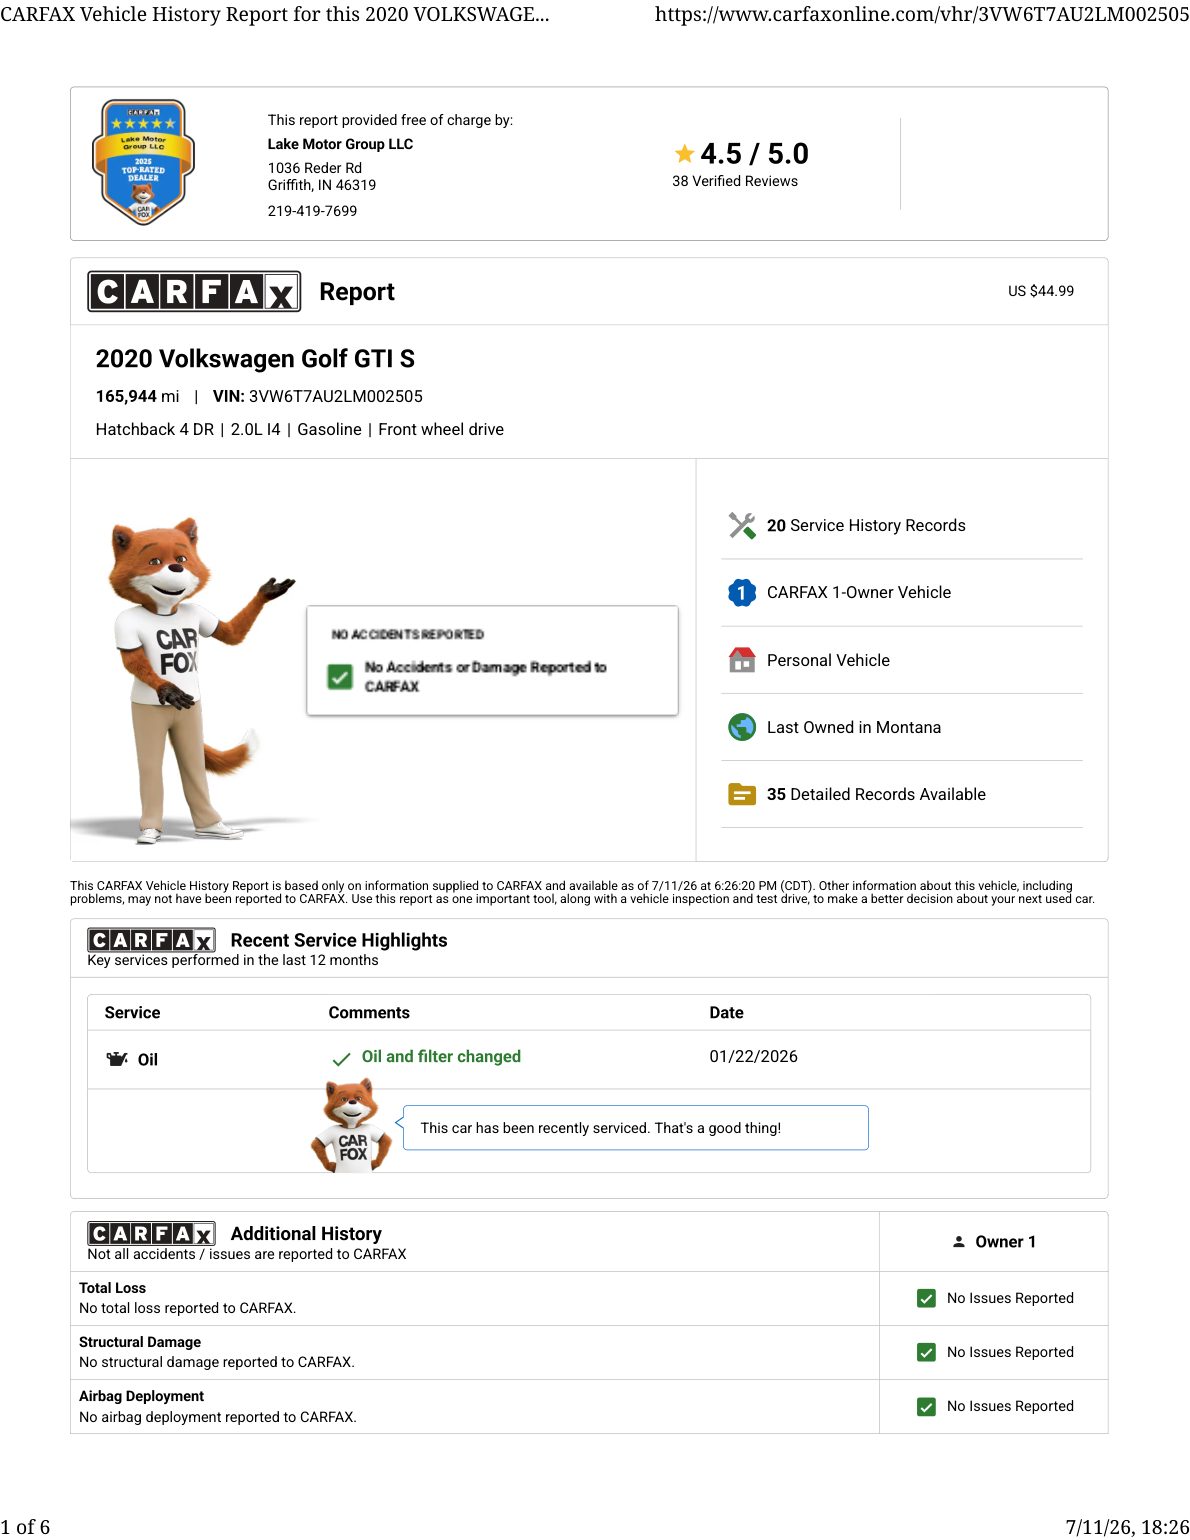The width and height of the screenshot is (1190, 1540).
Task: Click the 2020 Volkswagen Golf GTI S title
Action: click(x=255, y=359)
